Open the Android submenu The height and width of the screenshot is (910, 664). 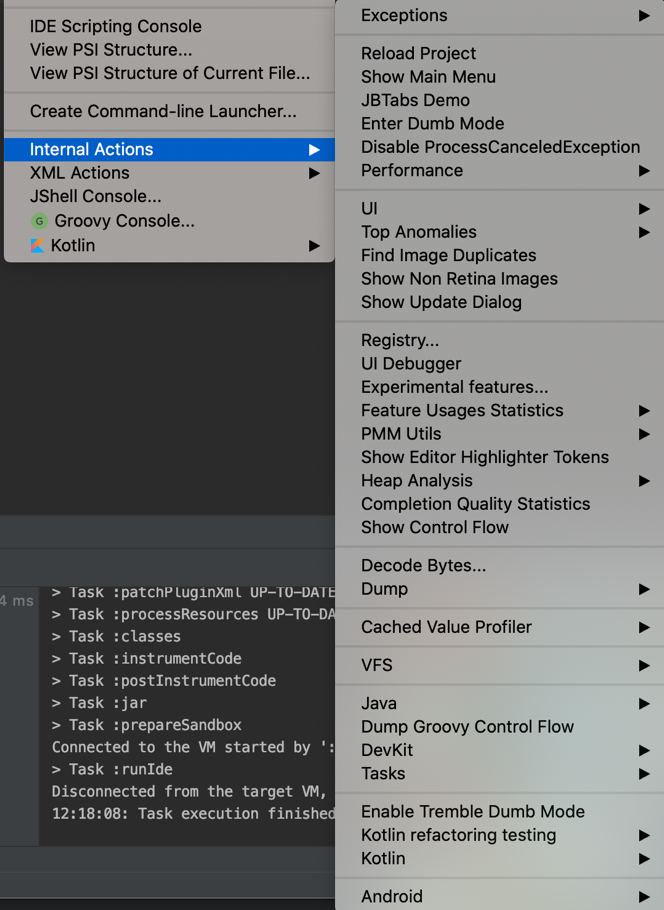click(x=644, y=896)
